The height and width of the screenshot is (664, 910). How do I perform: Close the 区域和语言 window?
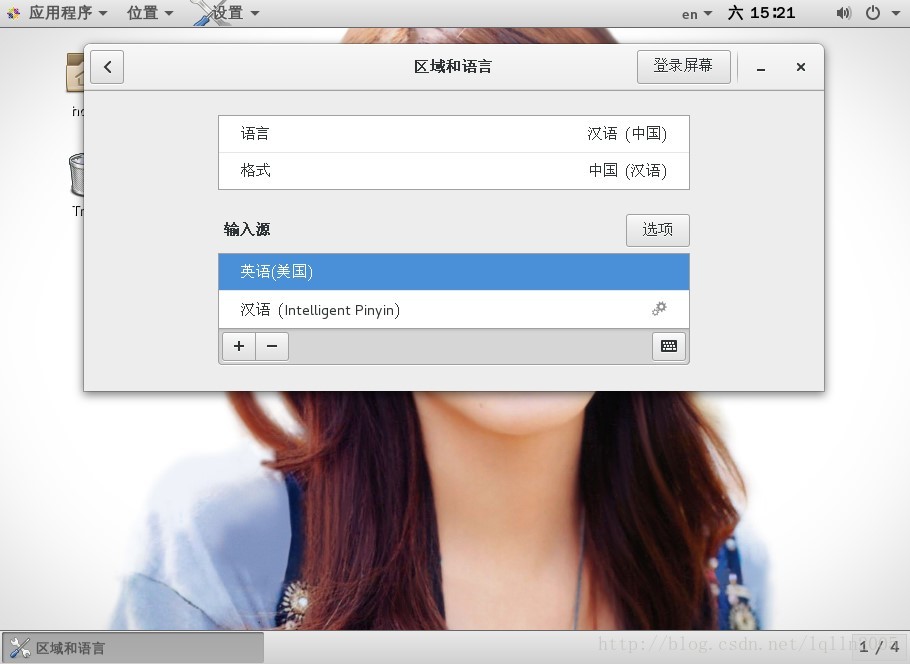tap(800, 67)
